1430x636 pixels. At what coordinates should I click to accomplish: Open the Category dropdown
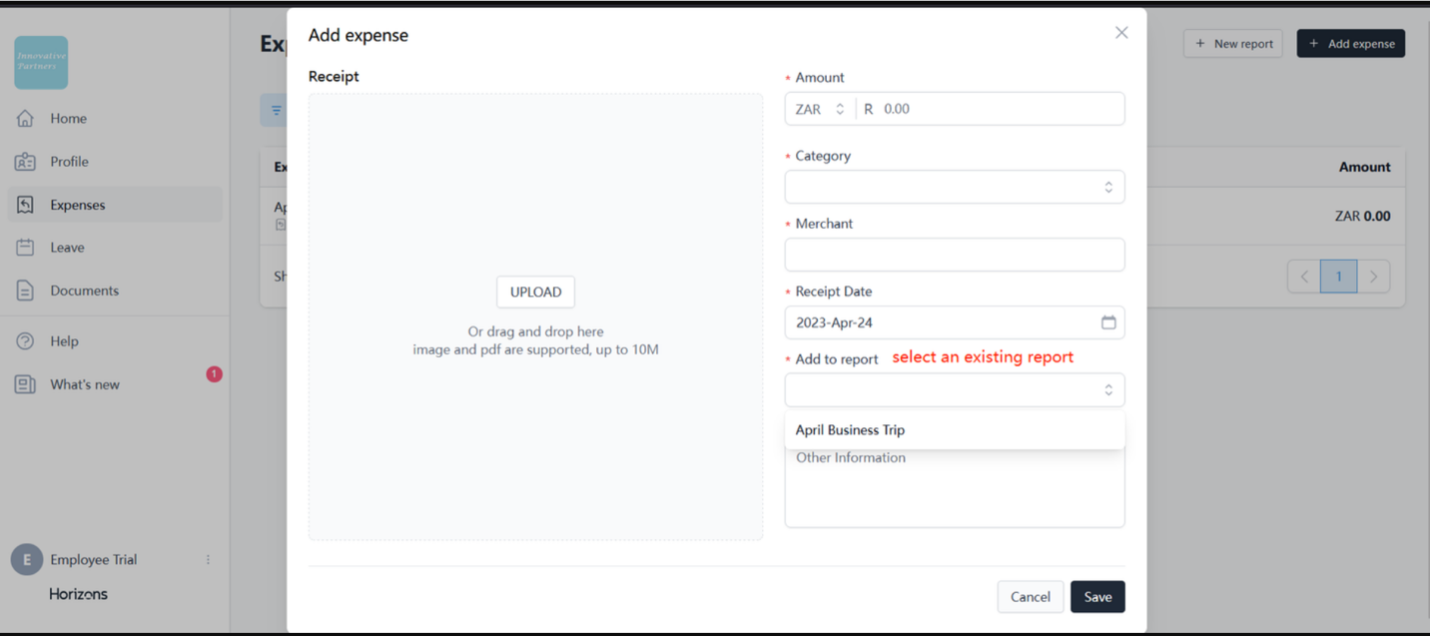[x=954, y=187]
